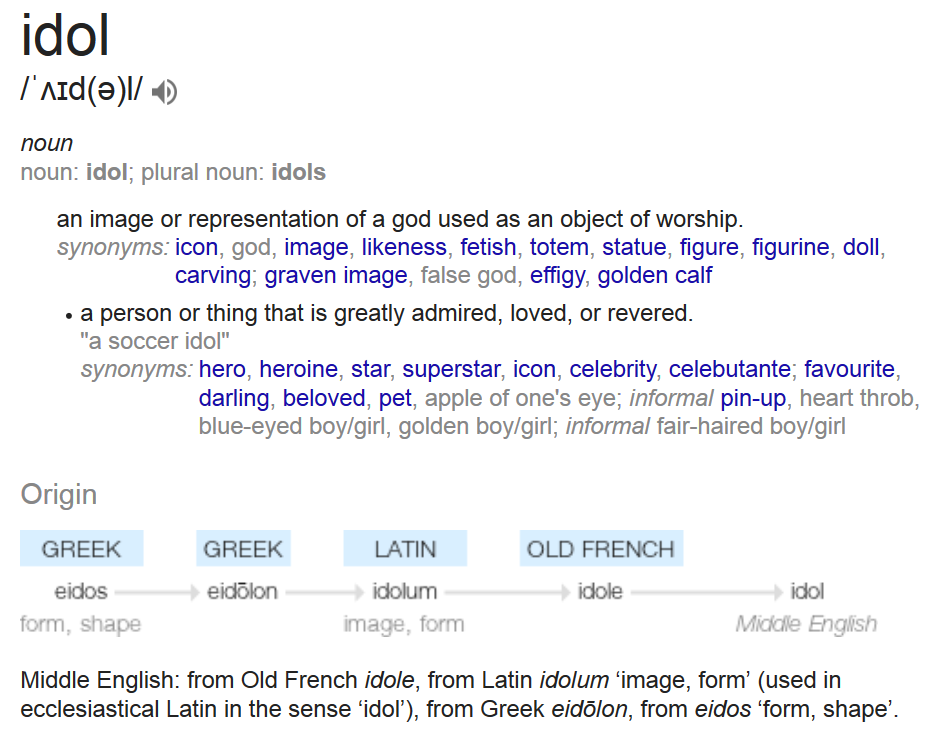Screen dimensions: 928x730
Task: Open the 'superstar' synonym link
Action: click(451, 369)
